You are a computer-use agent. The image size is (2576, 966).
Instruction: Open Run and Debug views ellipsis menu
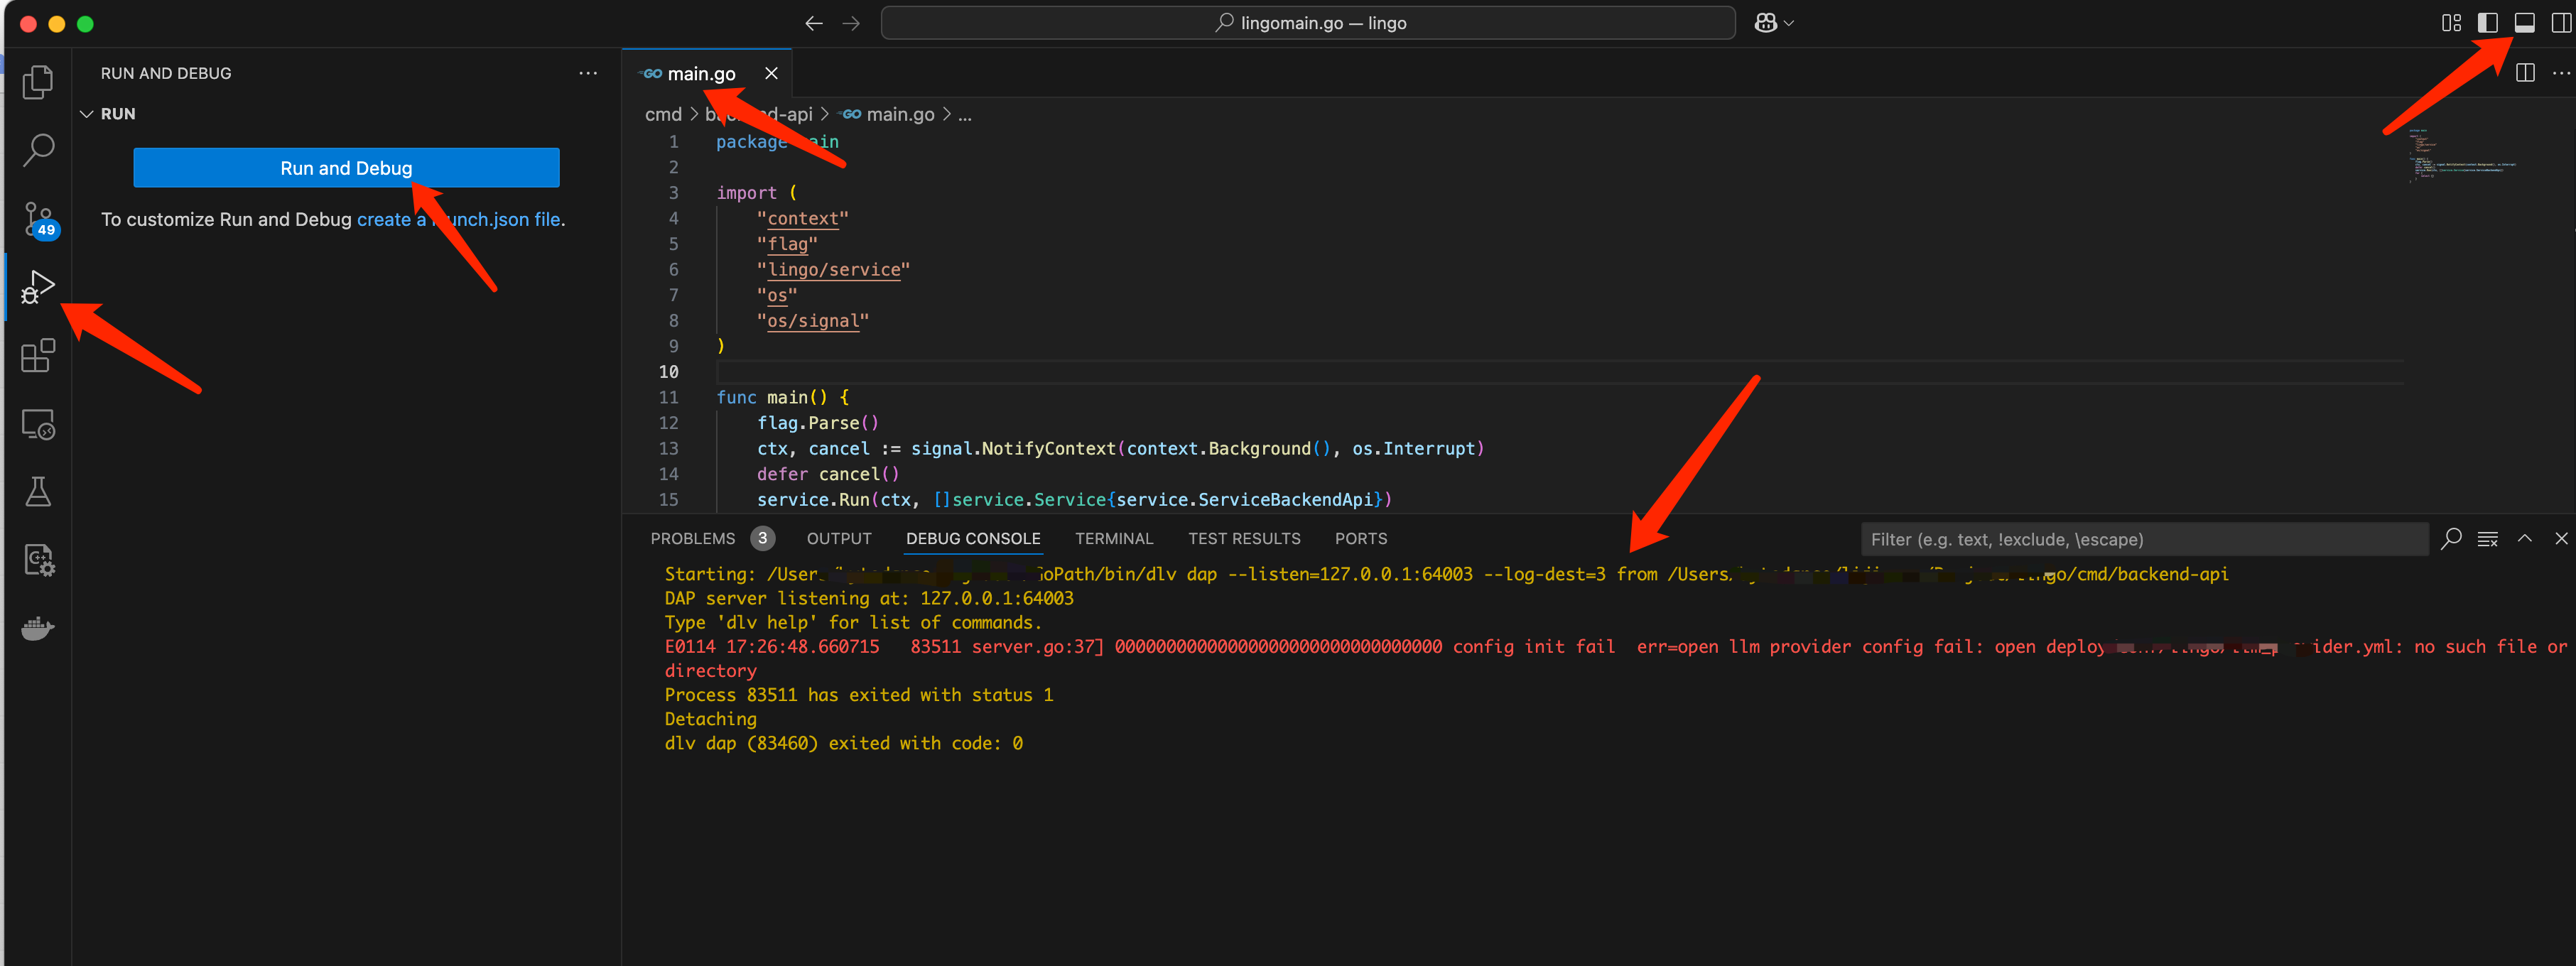coord(588,73)
